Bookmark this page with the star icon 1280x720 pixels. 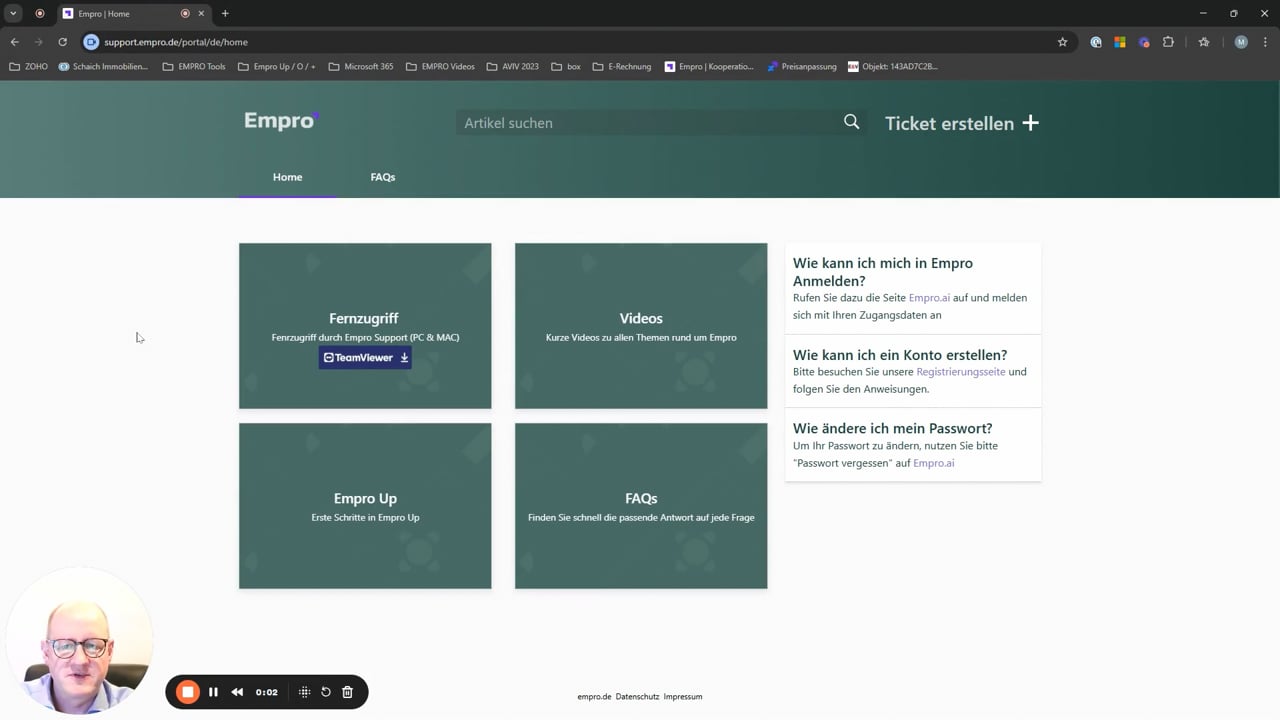(1062, 42)
